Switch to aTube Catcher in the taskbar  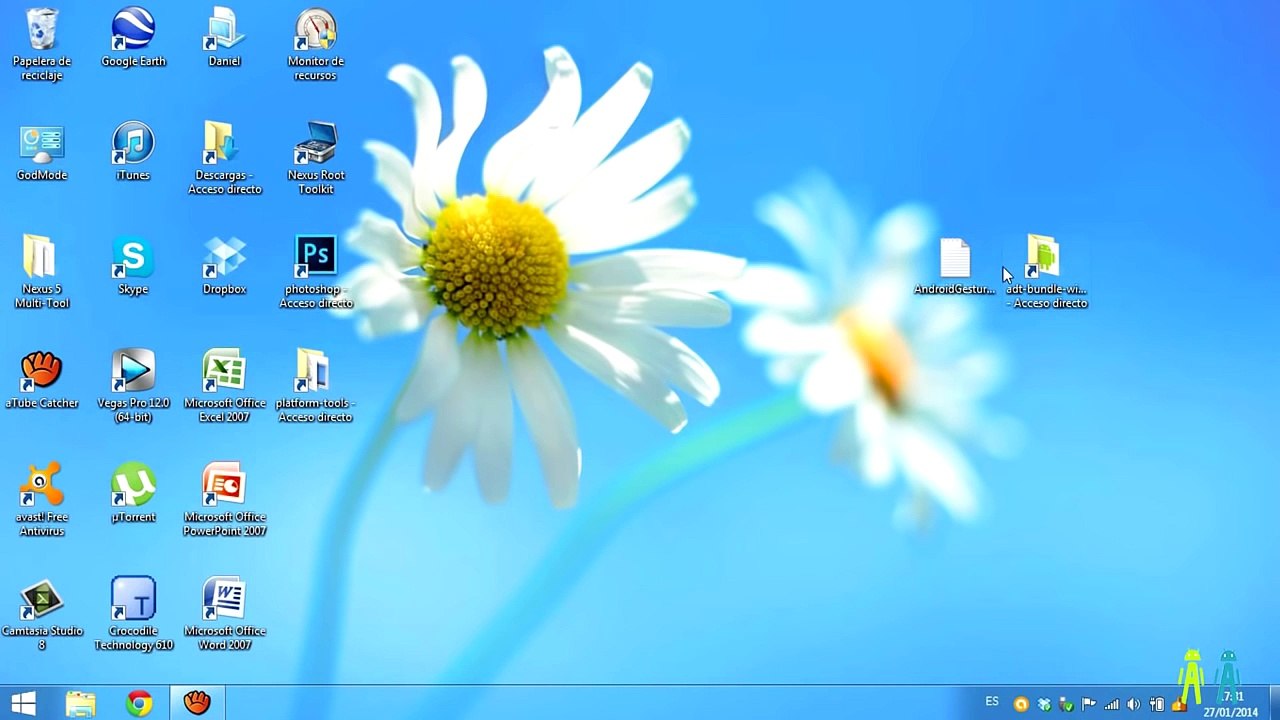[x=197, y=704]
